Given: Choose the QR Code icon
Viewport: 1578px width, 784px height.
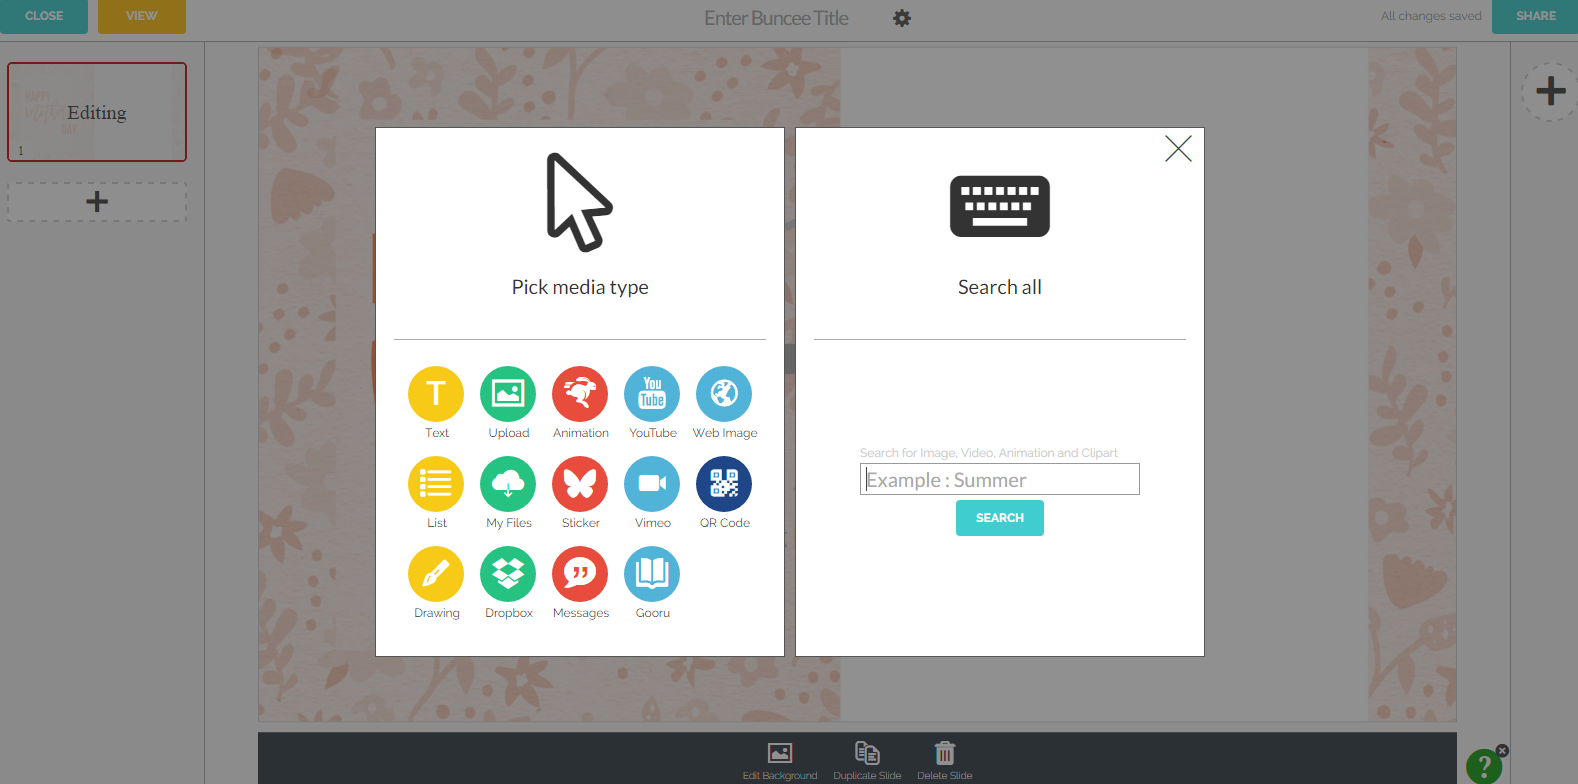Looking at the screenshot, I should (x=724, y=484).
